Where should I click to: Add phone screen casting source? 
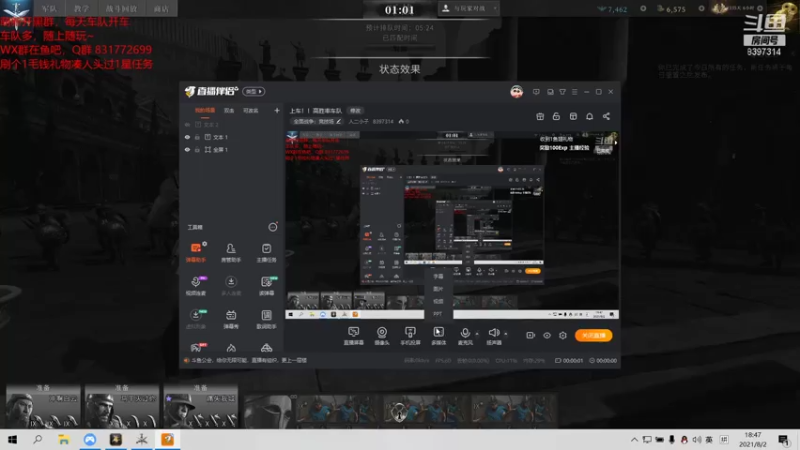coord(410,336)
